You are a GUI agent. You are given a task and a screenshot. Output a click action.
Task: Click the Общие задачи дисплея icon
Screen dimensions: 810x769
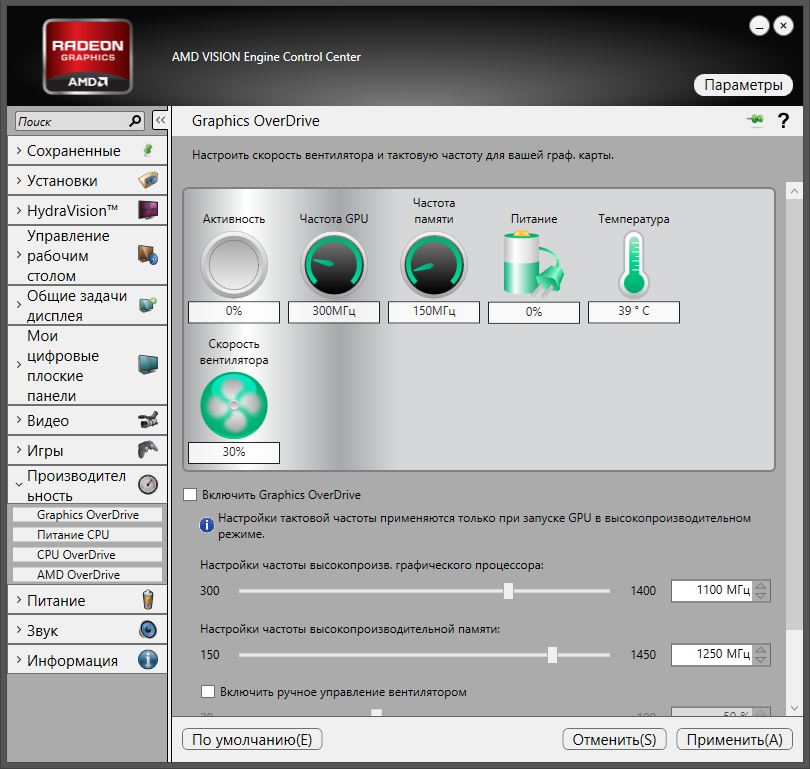pos(148,305)
